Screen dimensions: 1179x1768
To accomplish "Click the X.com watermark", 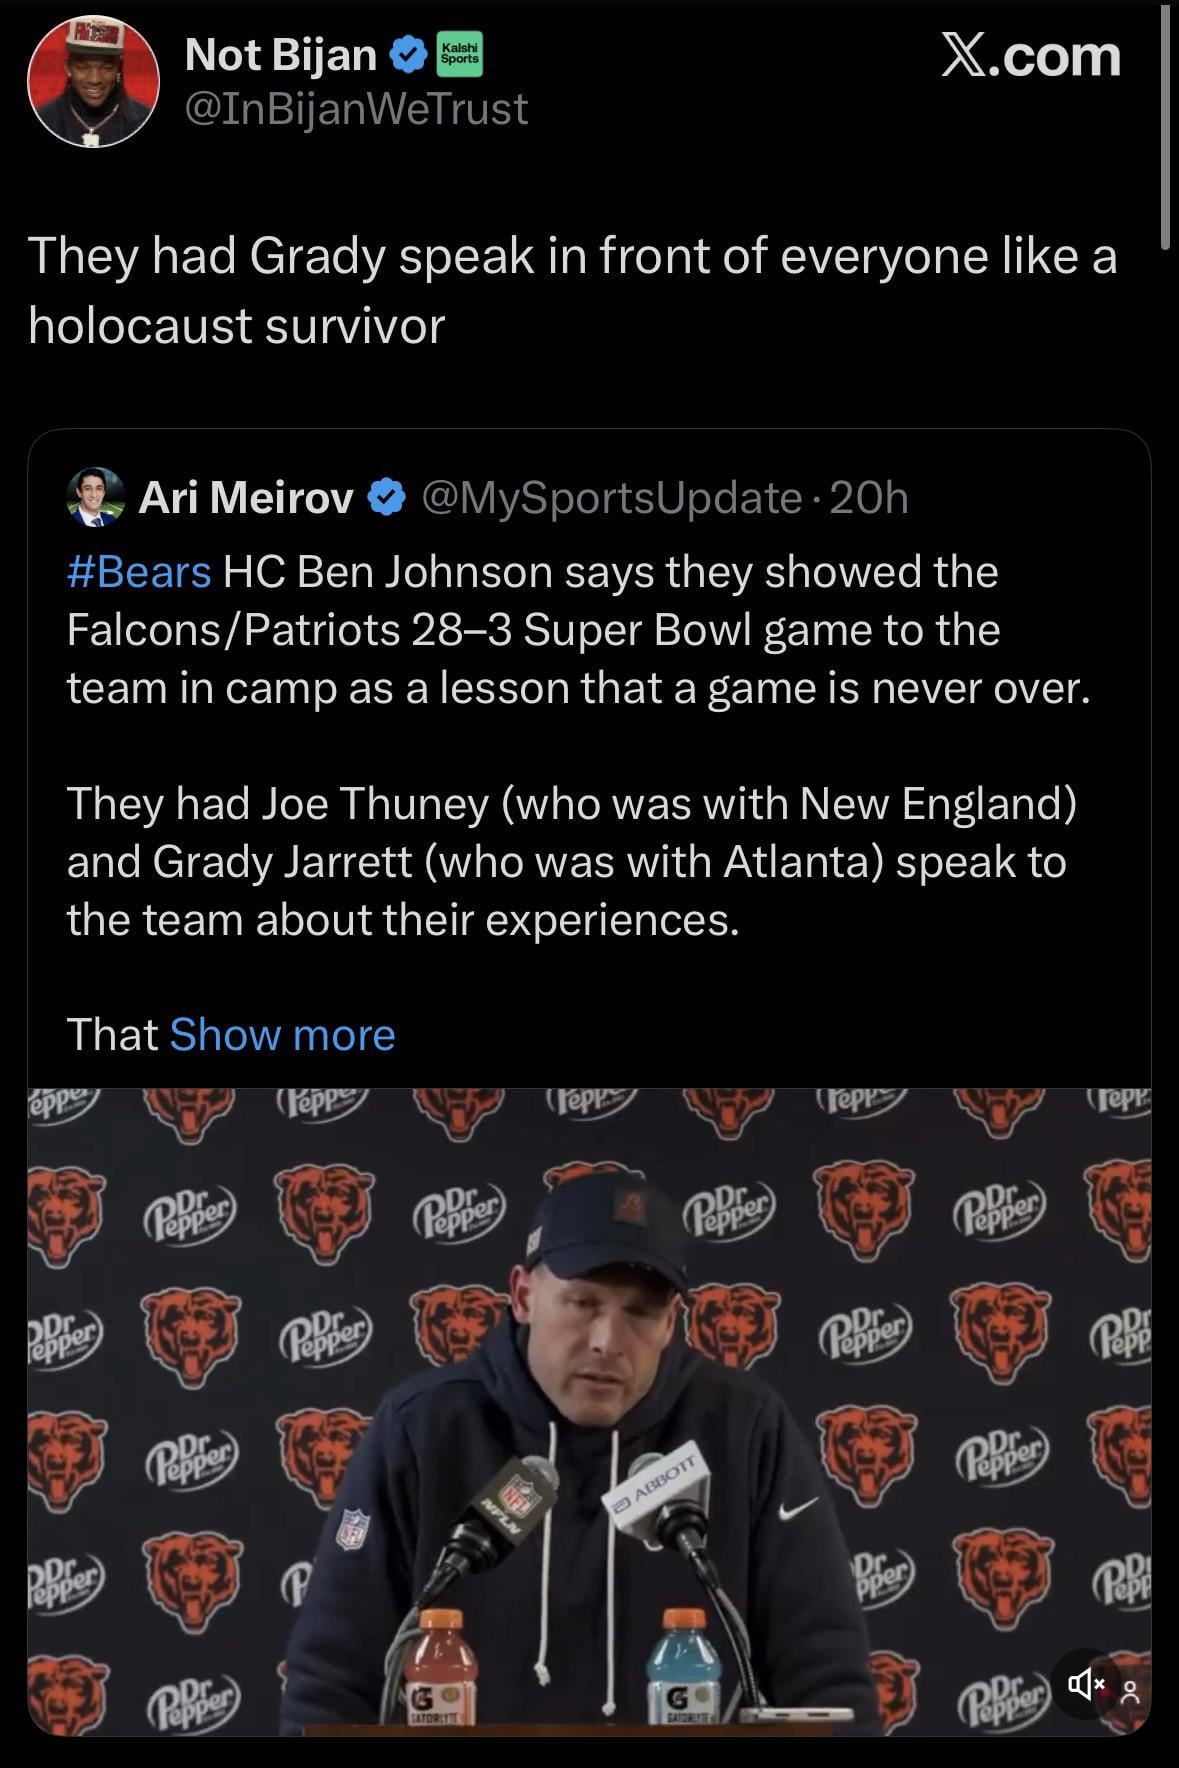I will pyautogui.click(x=1030, y=56).
